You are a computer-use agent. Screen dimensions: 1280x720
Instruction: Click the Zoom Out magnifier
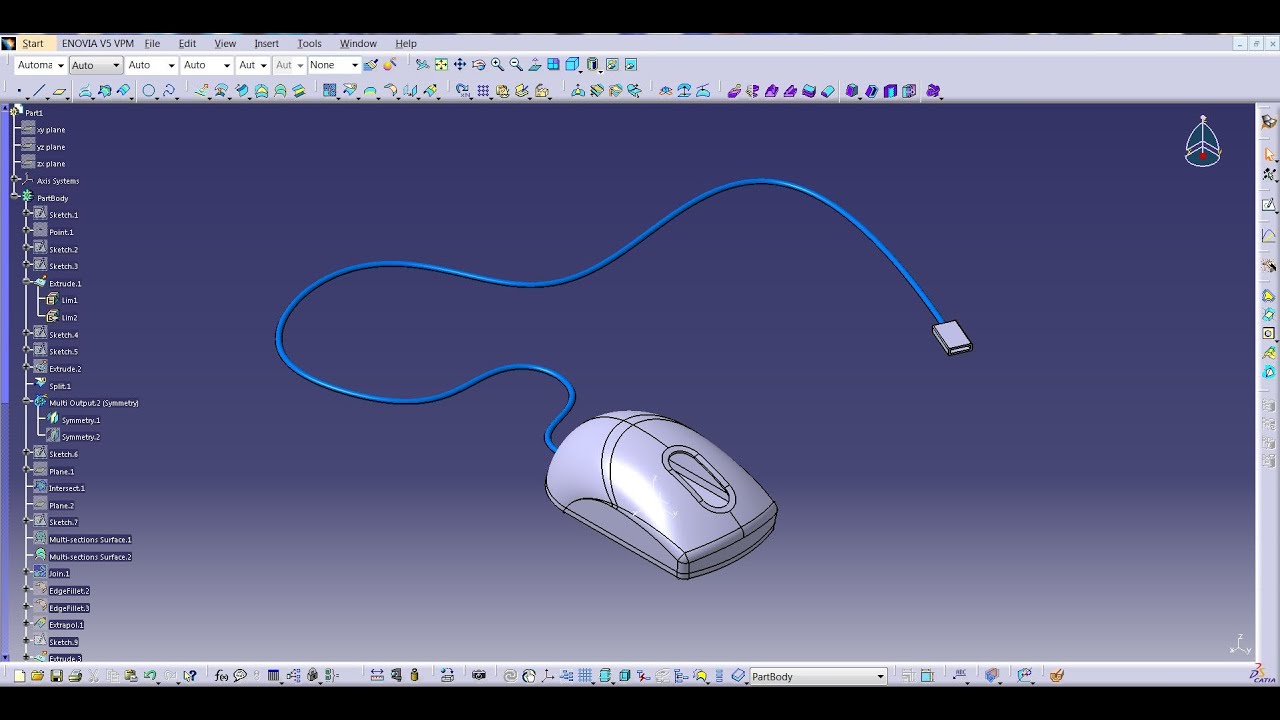tap(516, 64)
